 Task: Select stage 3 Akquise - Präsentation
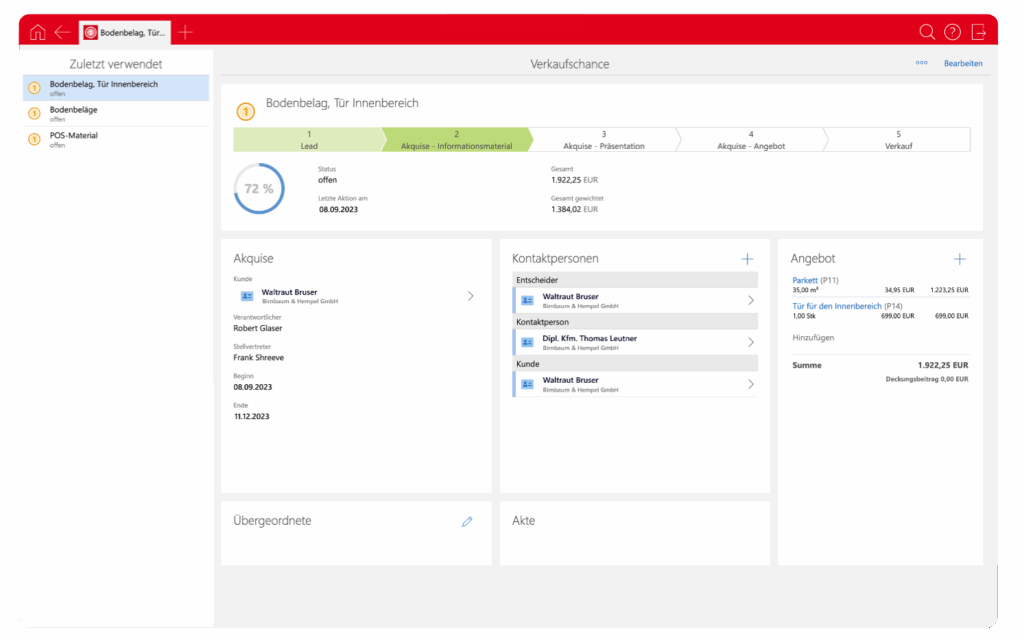(x=603, y=139)
